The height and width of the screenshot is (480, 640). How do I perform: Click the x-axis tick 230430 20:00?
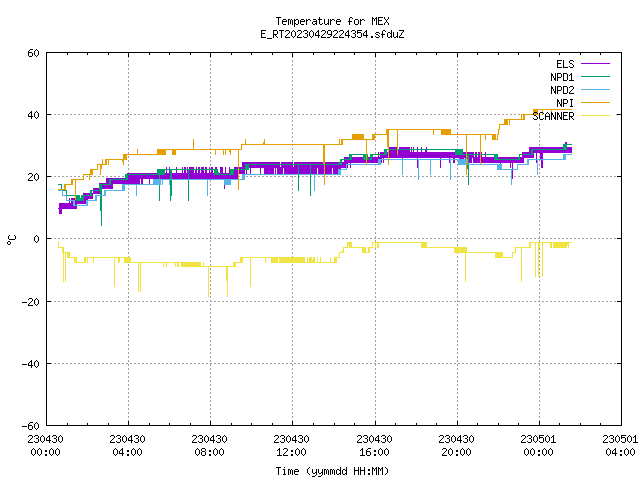click(456, 446)
